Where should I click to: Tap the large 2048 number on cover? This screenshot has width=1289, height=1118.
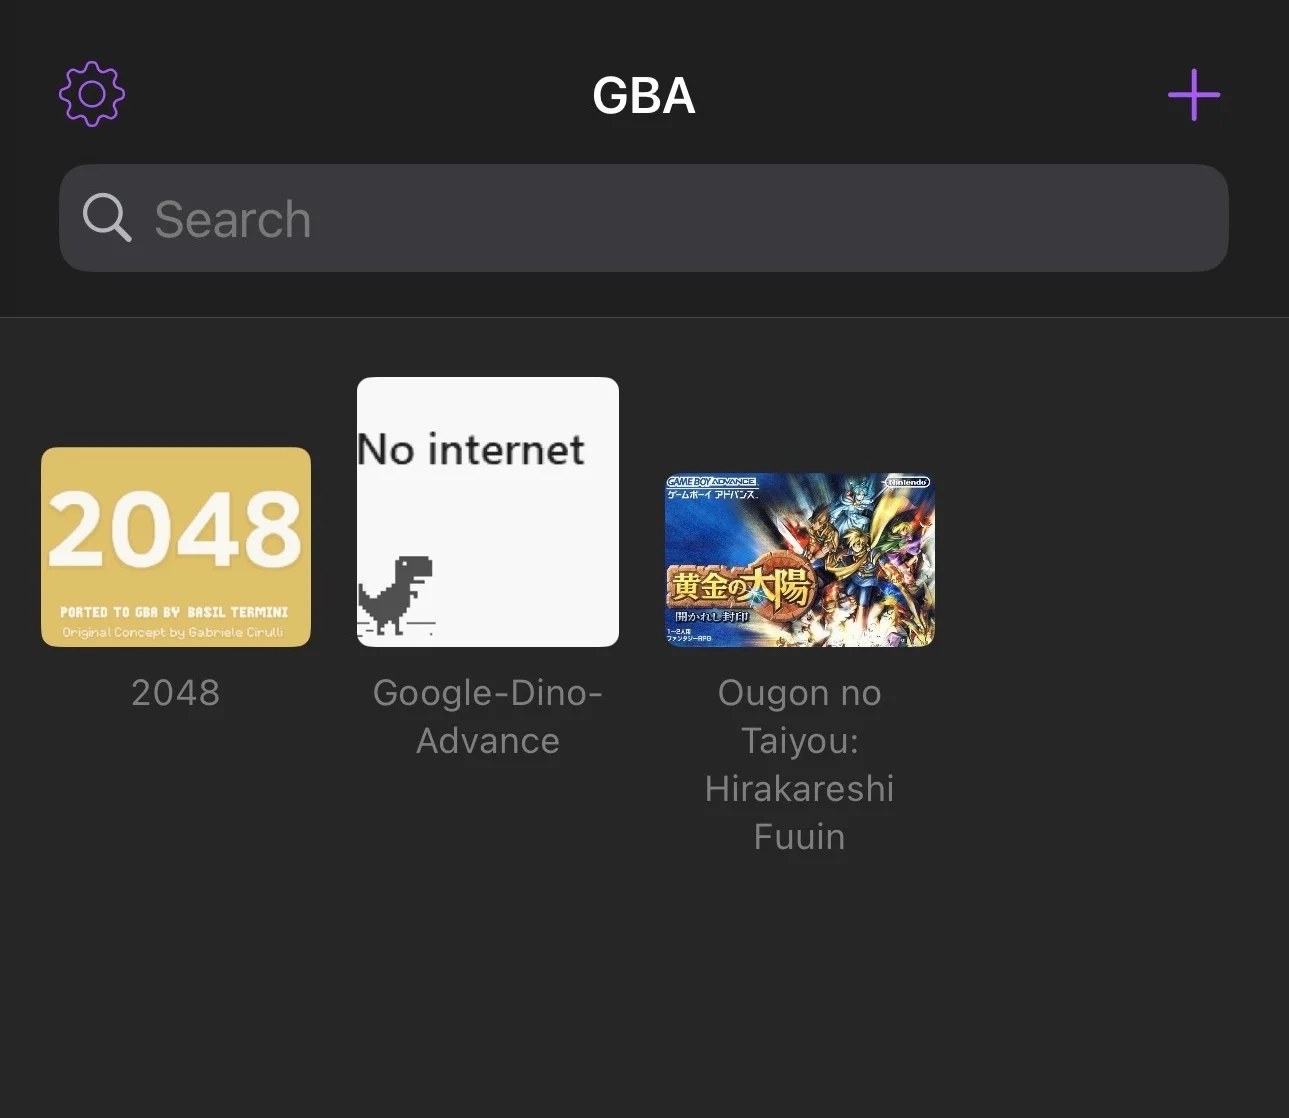click(175, 528)
